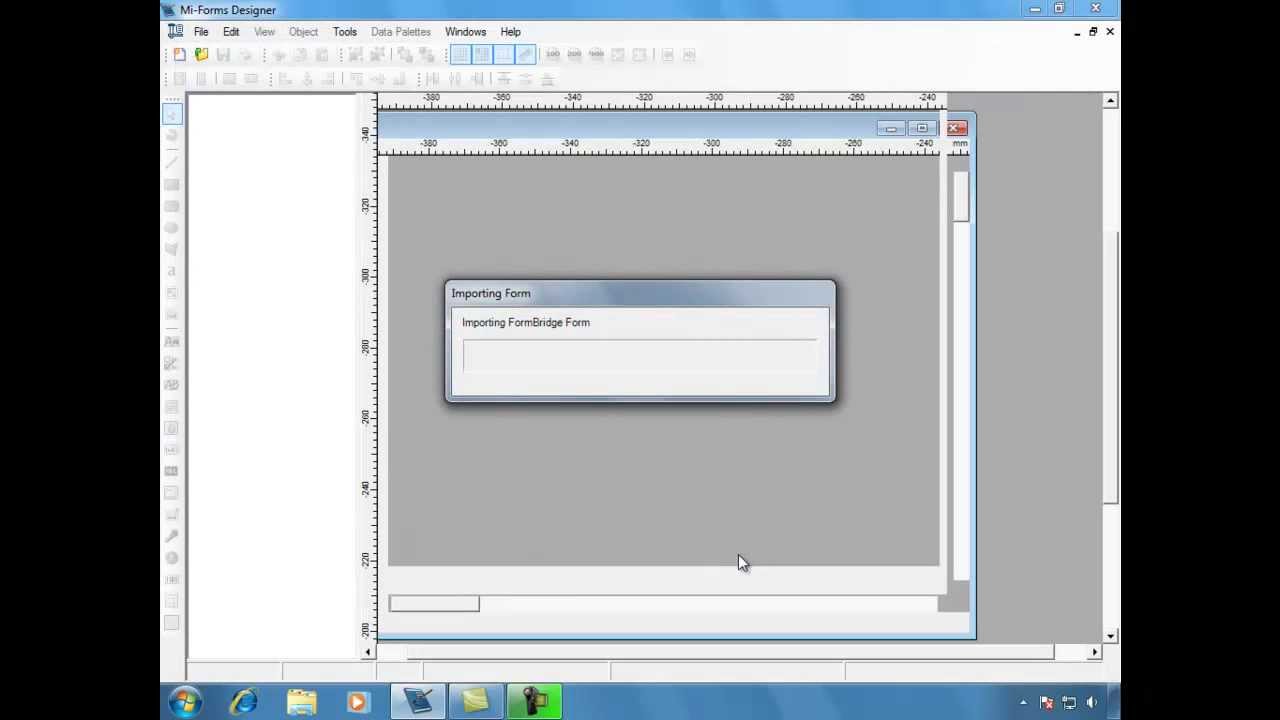Toggle the highlighted toolbar button with diagonal line
Viewport: 1280px width, 720px height.
[525, 55]
